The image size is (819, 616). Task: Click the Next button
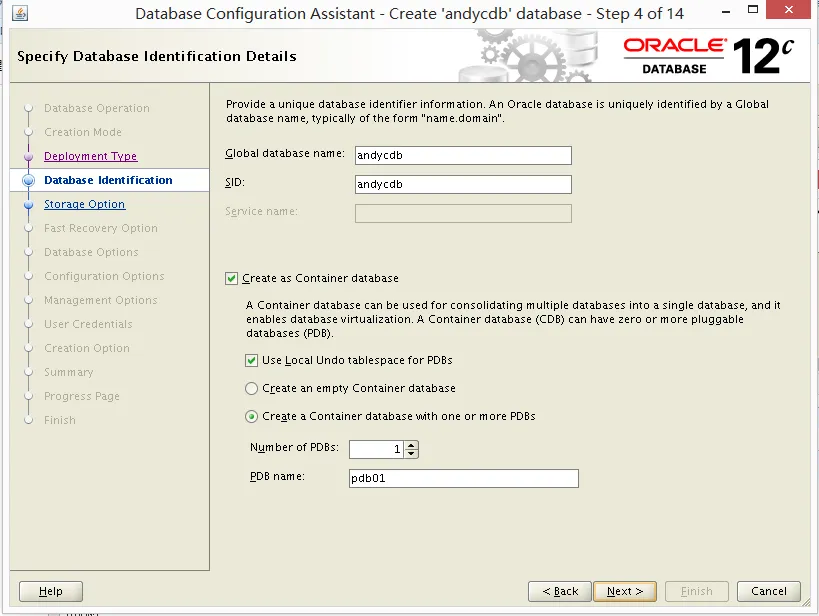point(625,591)
